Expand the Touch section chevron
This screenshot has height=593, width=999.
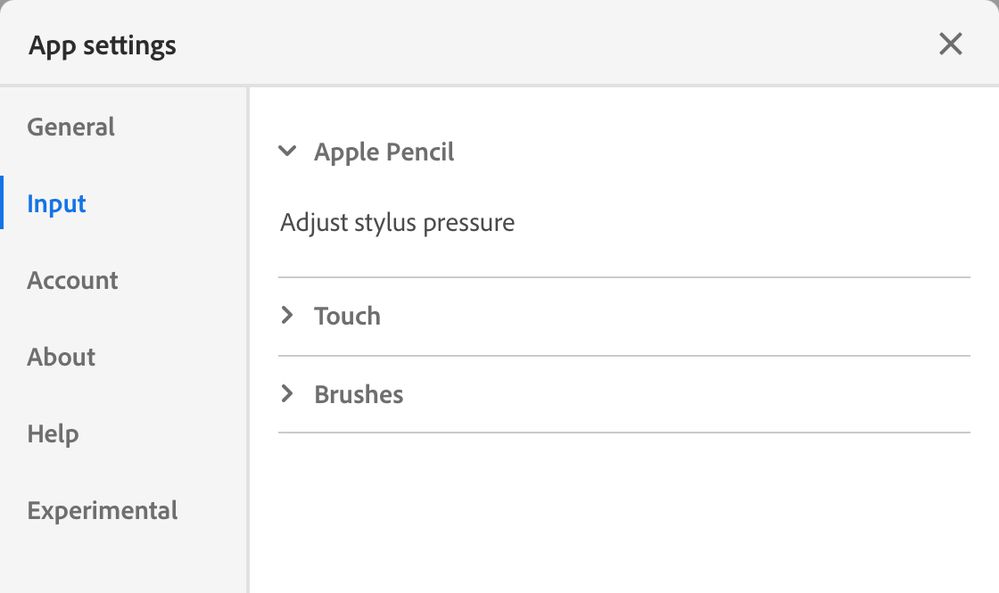[x=288, y=316]
